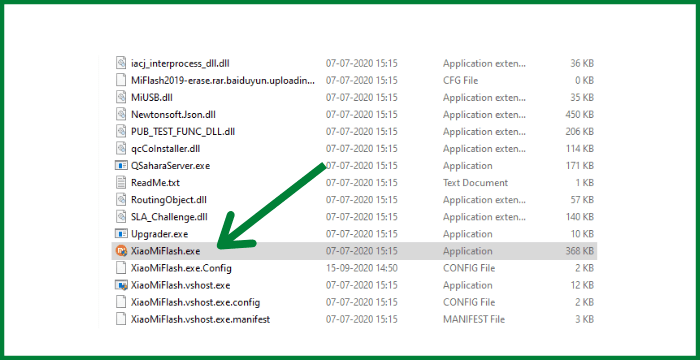Viewport: 700px width, 360px height.
Task: Click the Upgrader.exe file name
Action: 159,234
